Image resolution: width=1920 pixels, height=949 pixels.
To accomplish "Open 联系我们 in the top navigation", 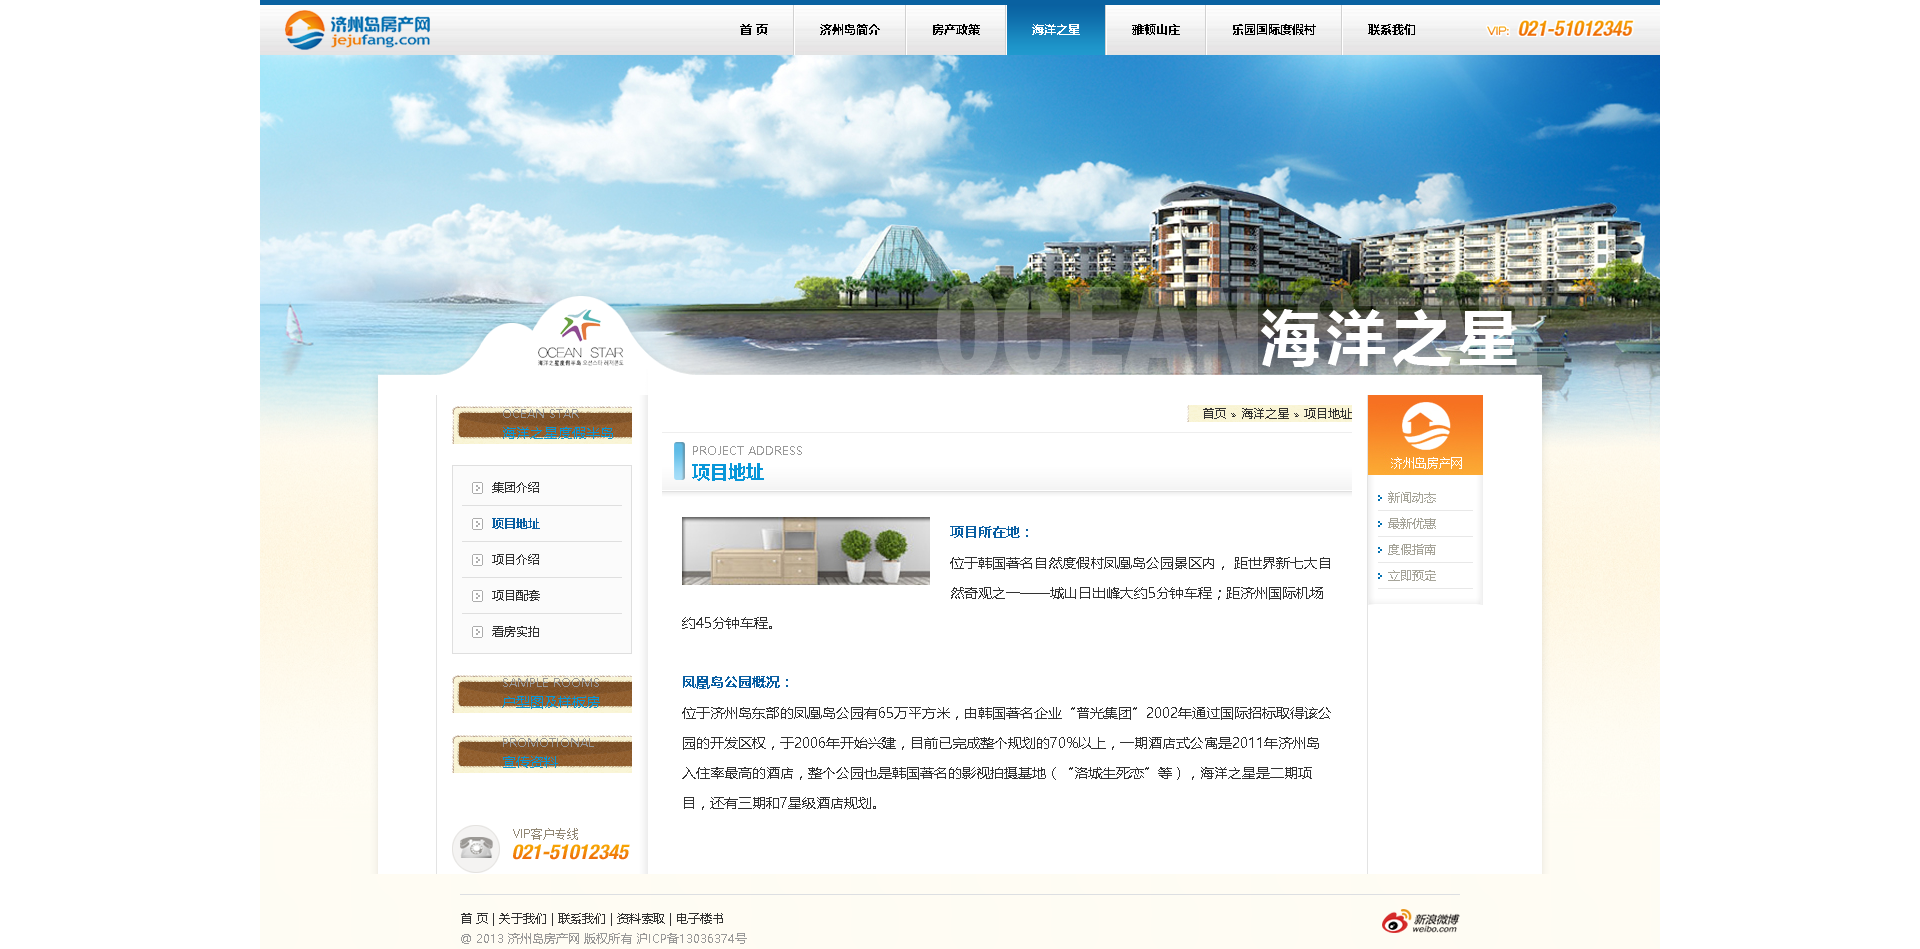I will pos(1391,30).
